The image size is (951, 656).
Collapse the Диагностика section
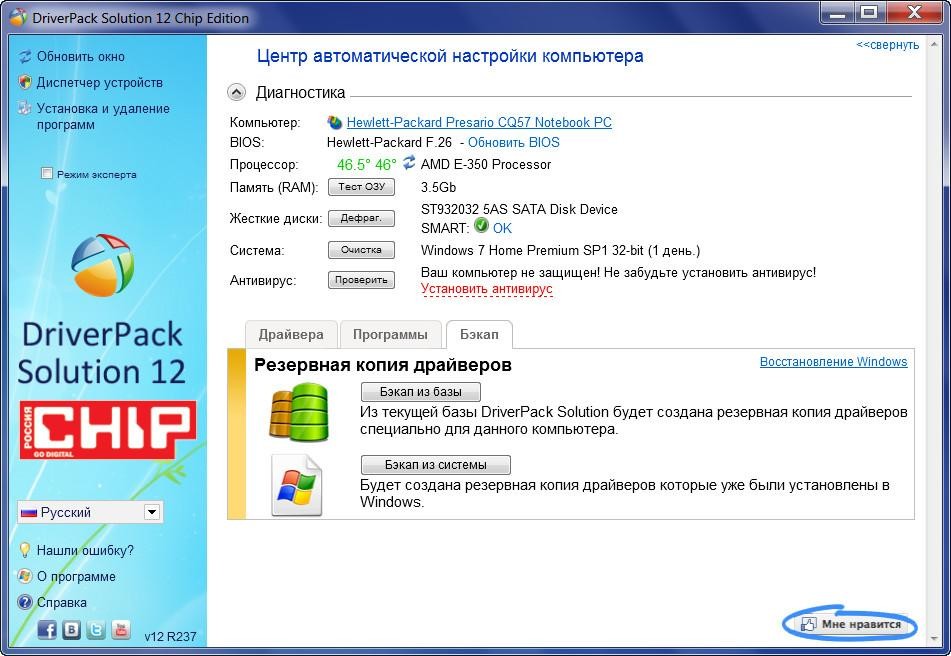click(x=236, y=93)
